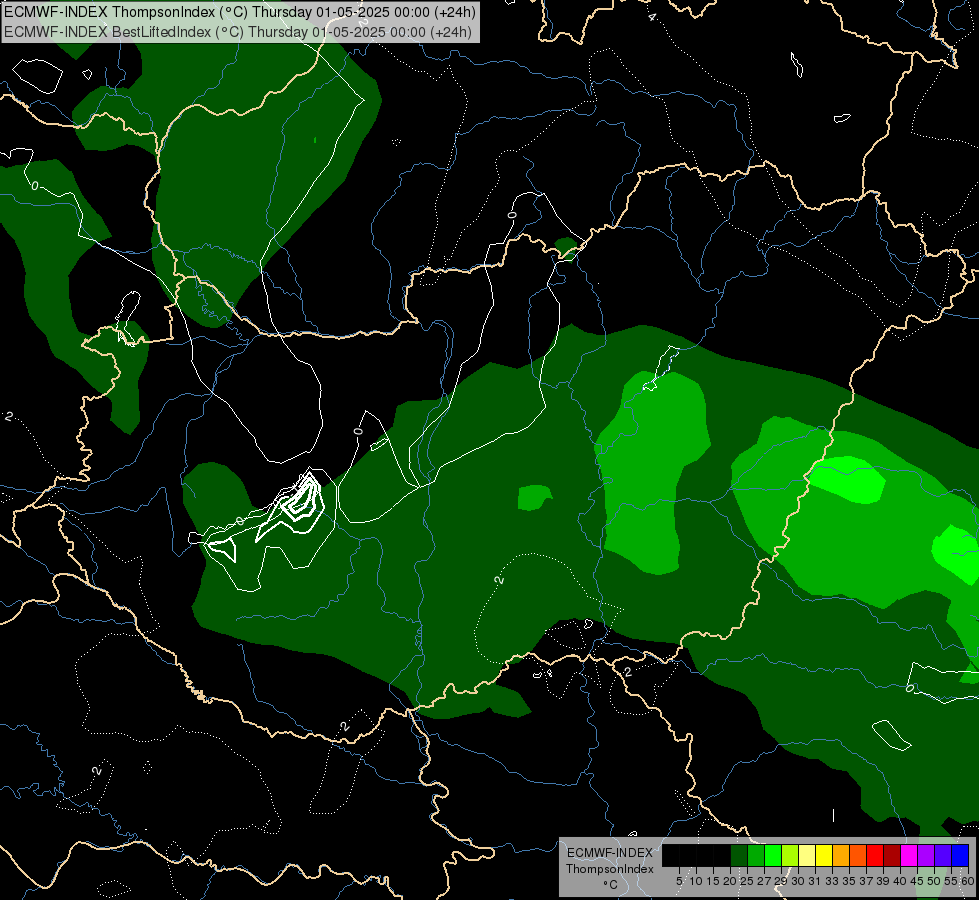
Task: Select the violet 50–55 legend swatch
Action: [943, 855]
